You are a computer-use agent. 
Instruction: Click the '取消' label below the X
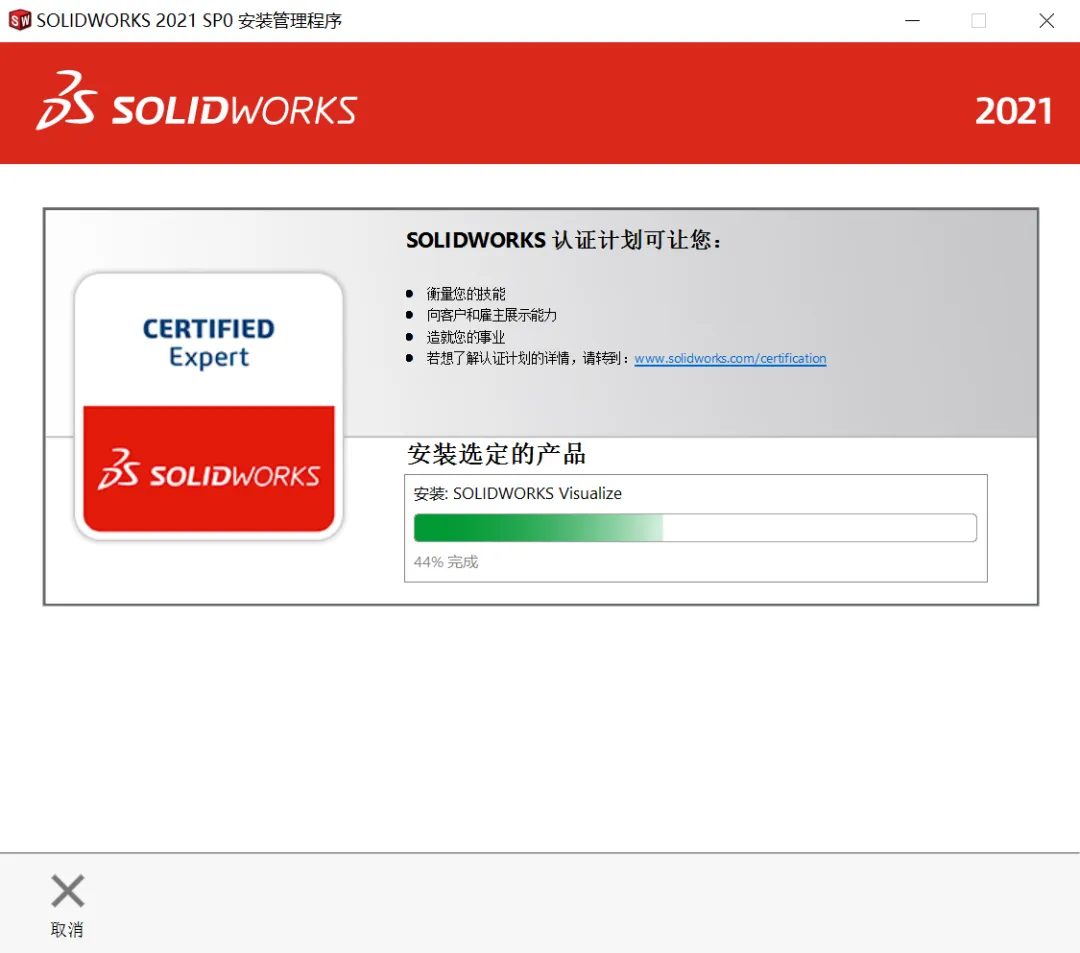pos(67,930)
